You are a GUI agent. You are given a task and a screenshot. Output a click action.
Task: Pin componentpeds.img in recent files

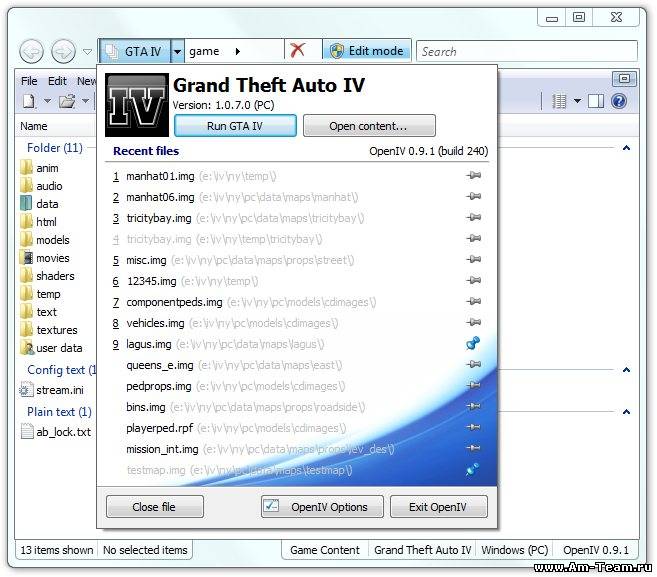[473, 301]
